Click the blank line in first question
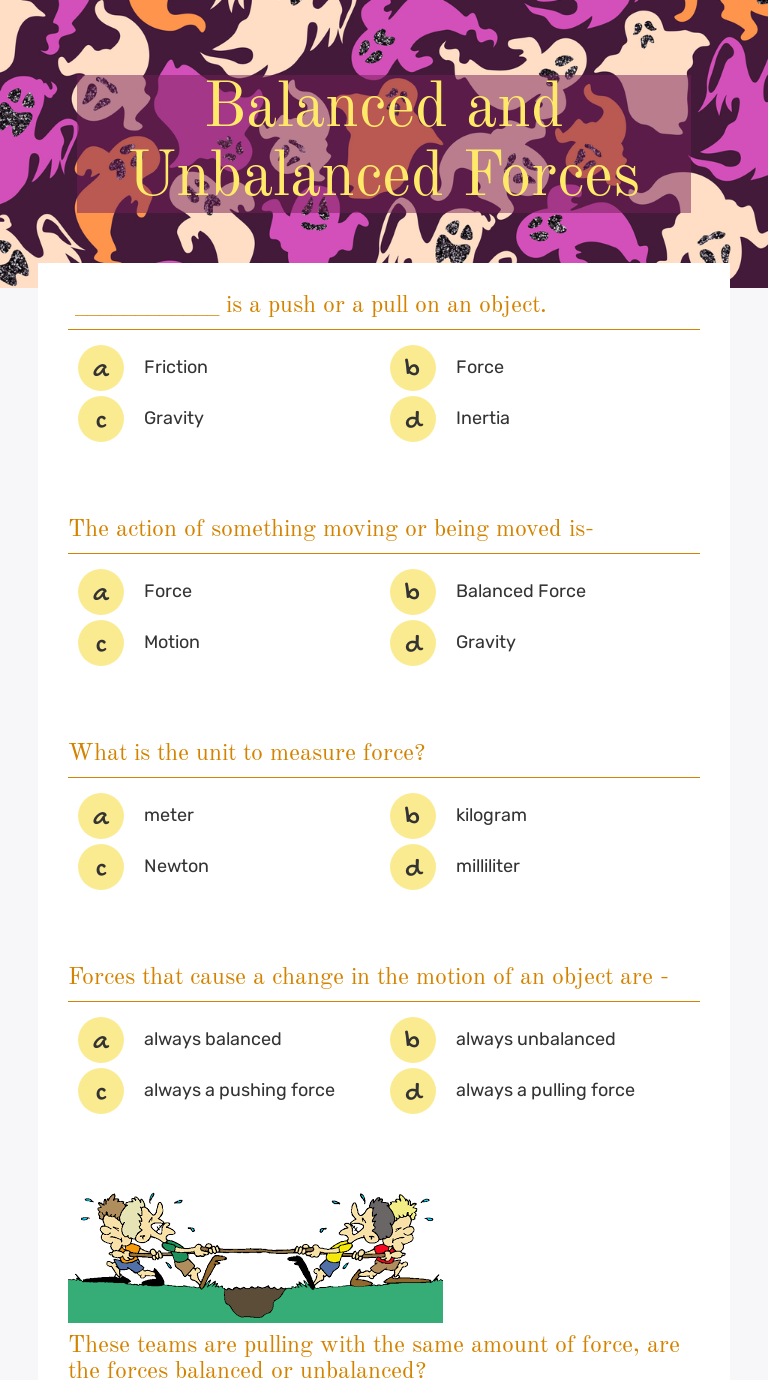 [147, 306]
